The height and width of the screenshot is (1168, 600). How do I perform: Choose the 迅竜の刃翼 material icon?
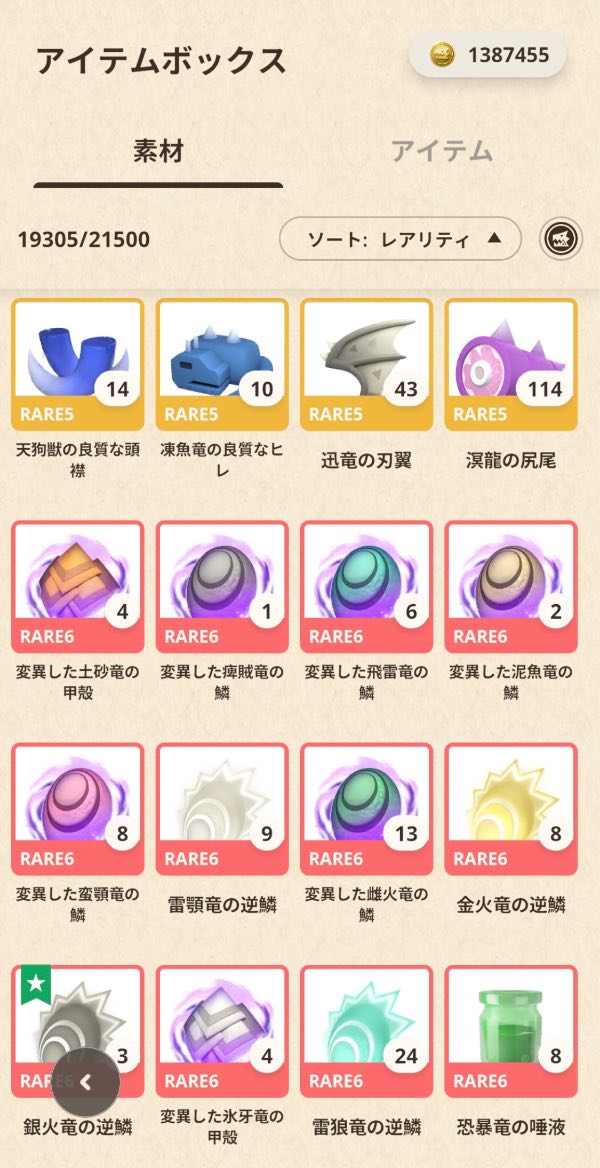pos(367,364)
